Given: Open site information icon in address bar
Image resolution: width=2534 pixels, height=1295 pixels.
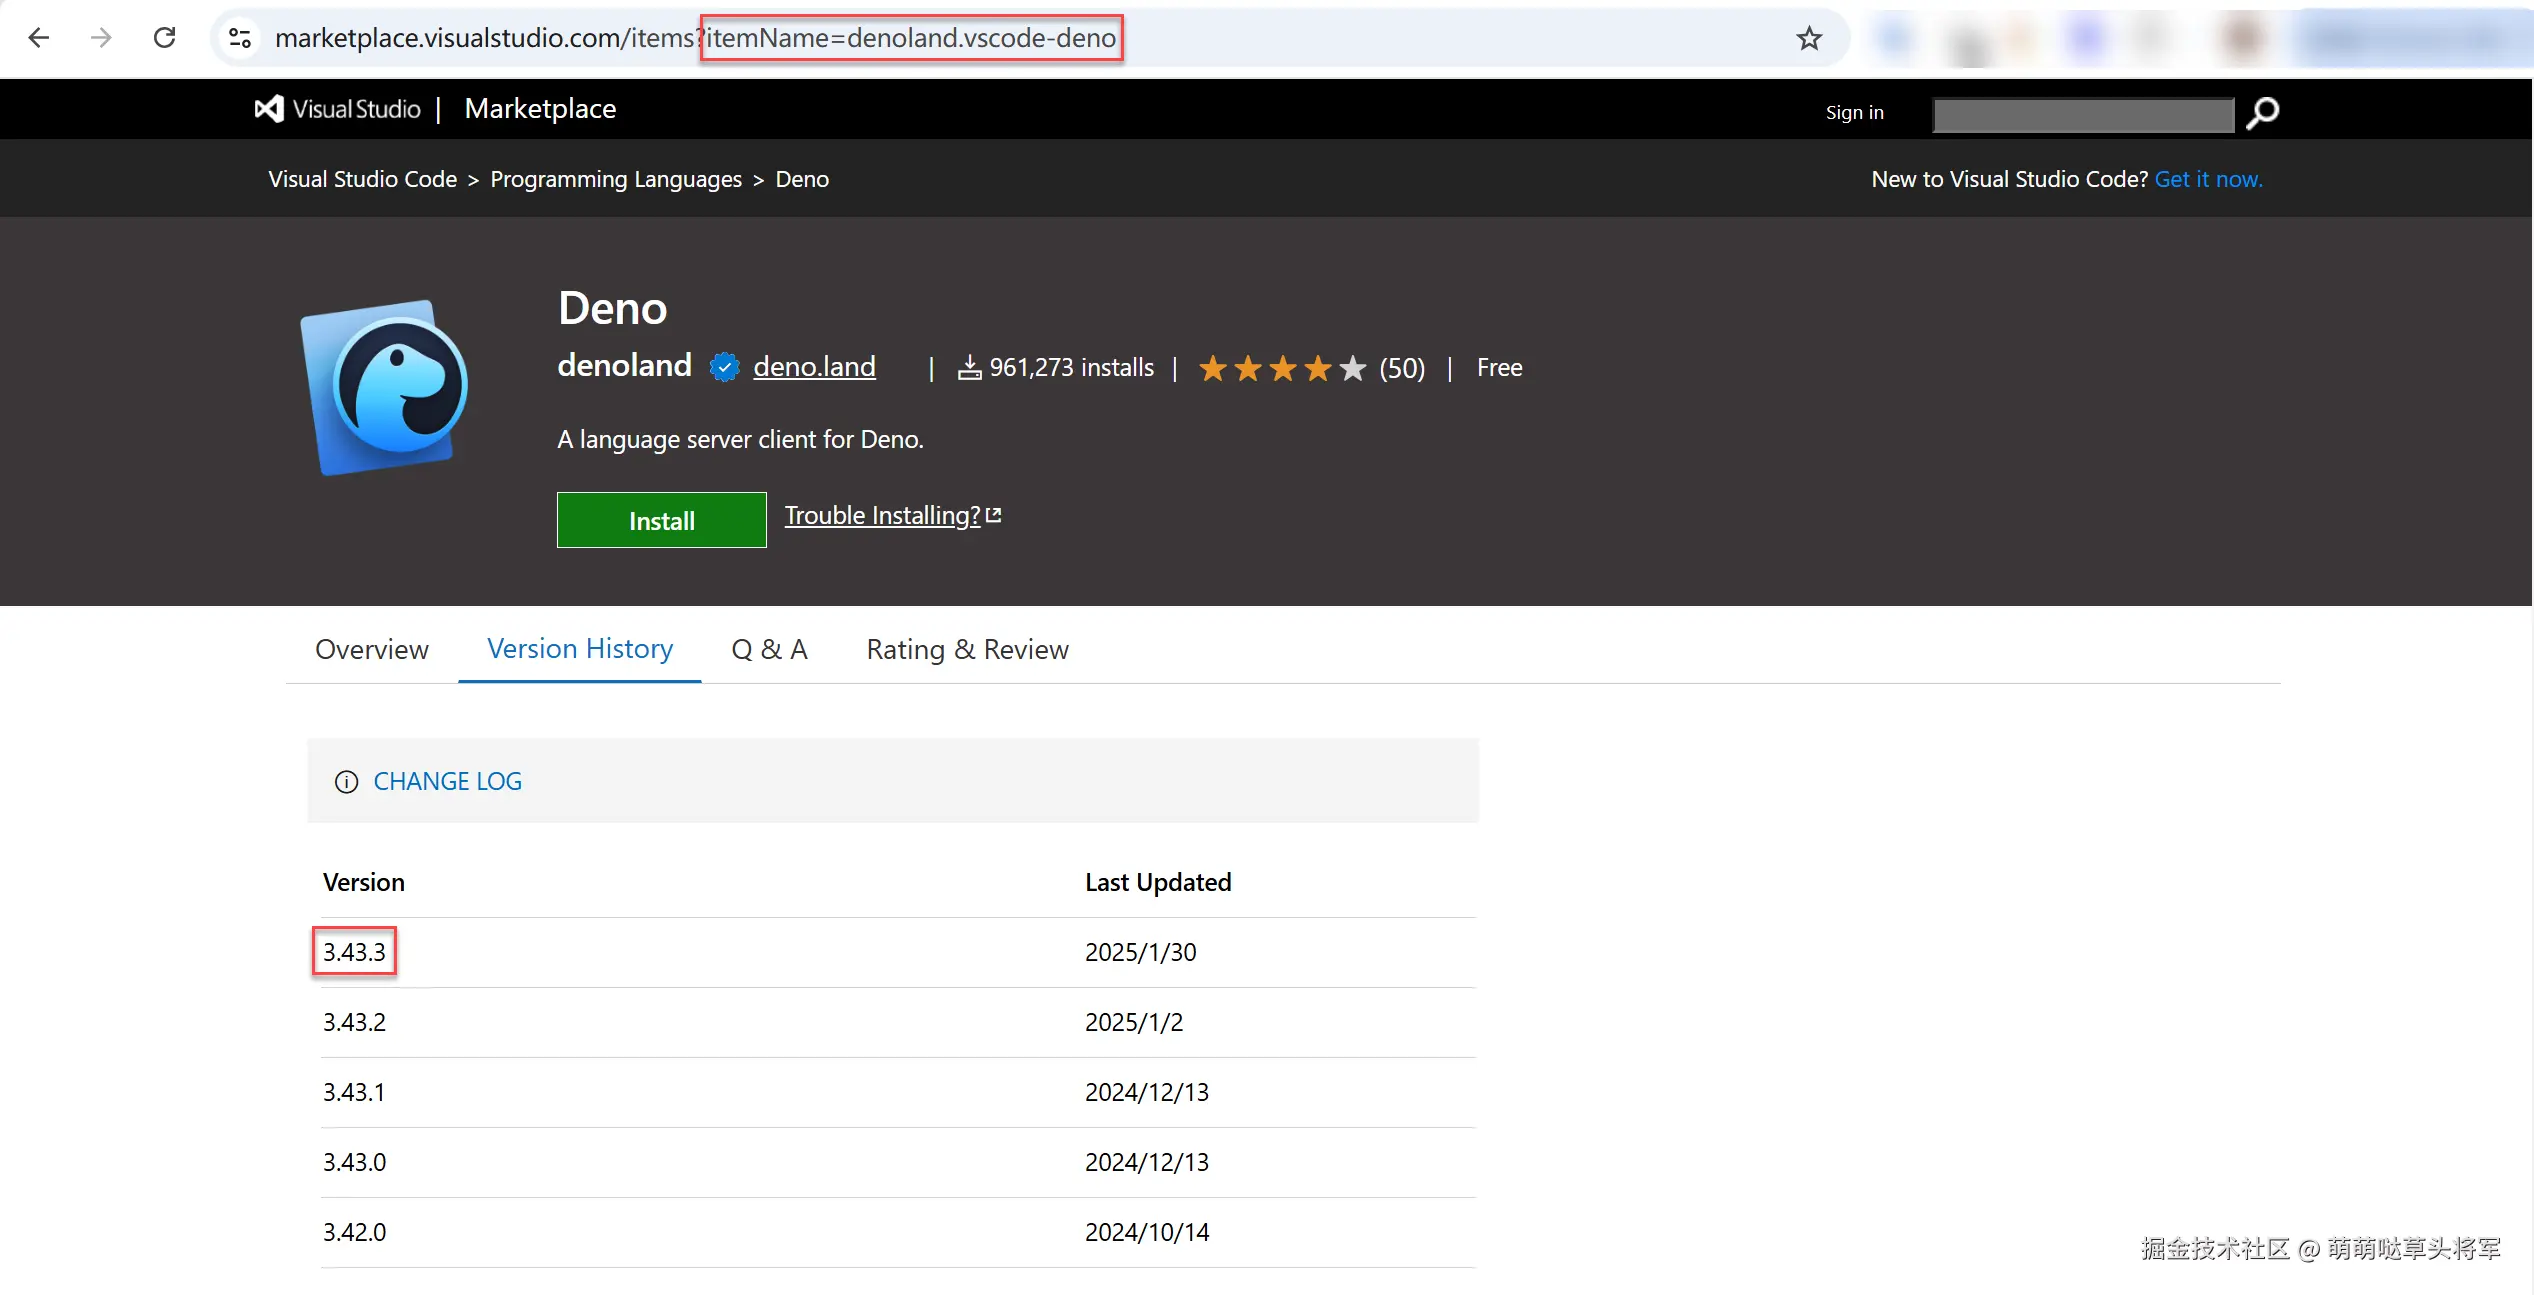Looking at the screenshot, I should [240, 38].
